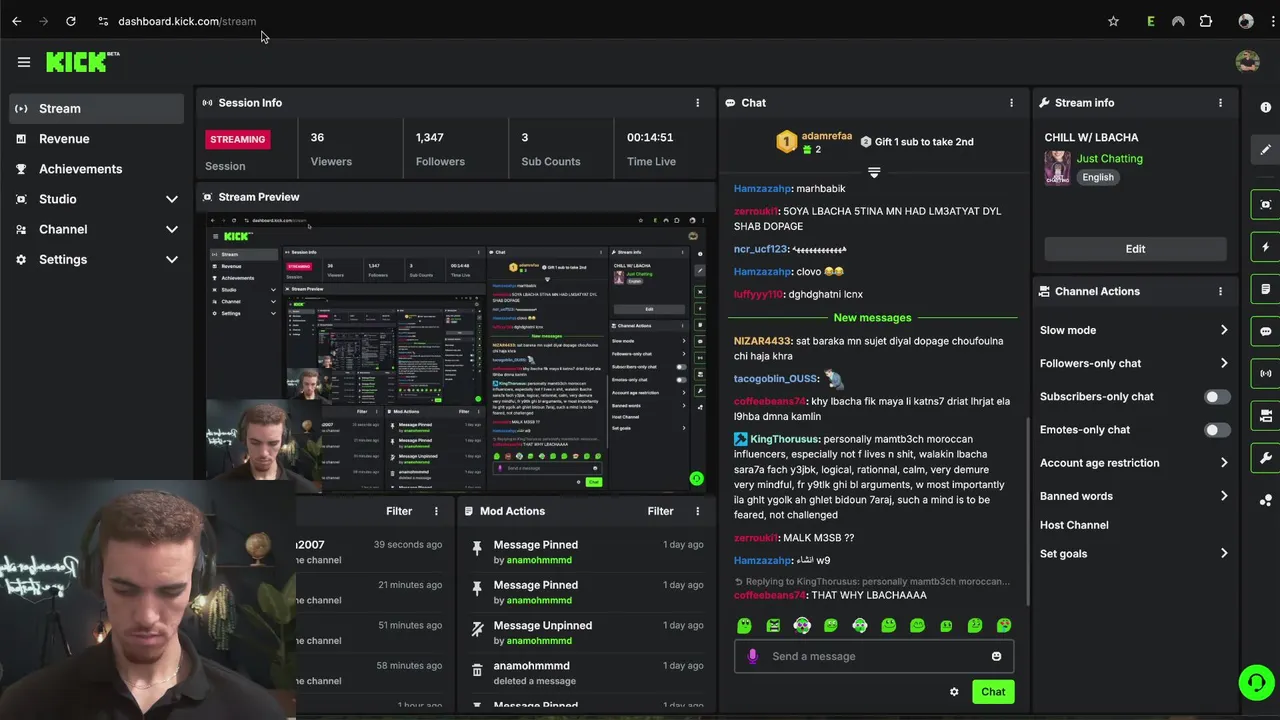Click the Just Chatting category link
The height and width of the screenshot is (720, 1280).
(x=1109, y=158)
